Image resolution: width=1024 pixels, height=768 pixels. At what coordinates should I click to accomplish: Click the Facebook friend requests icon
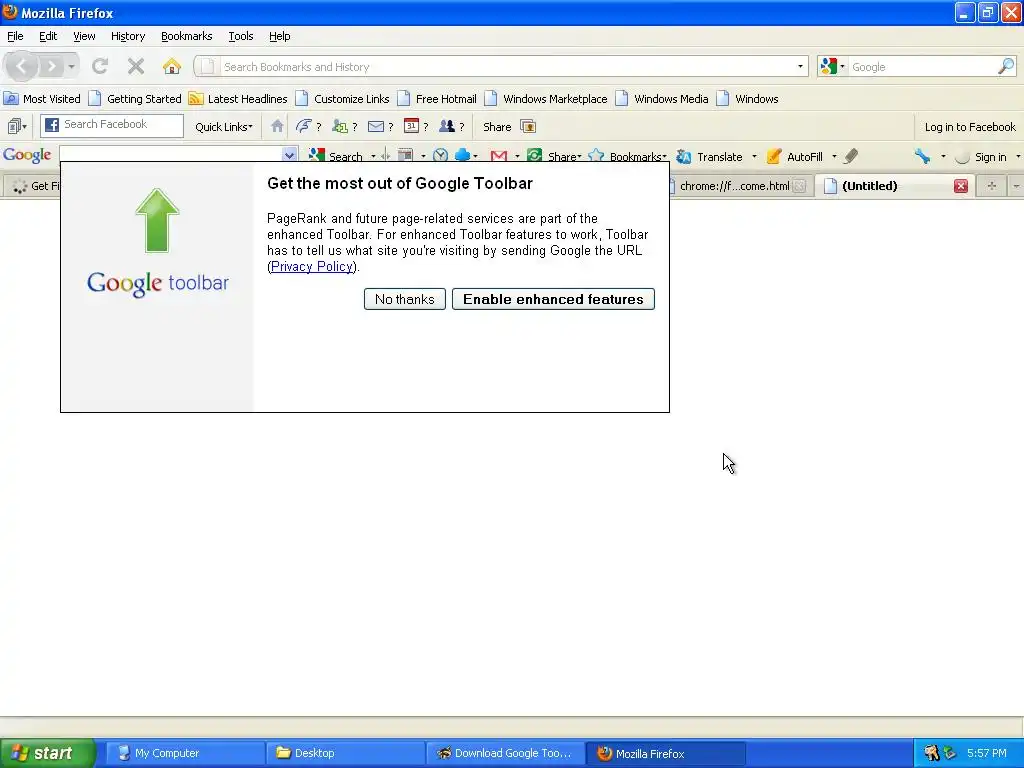[340, 126]
